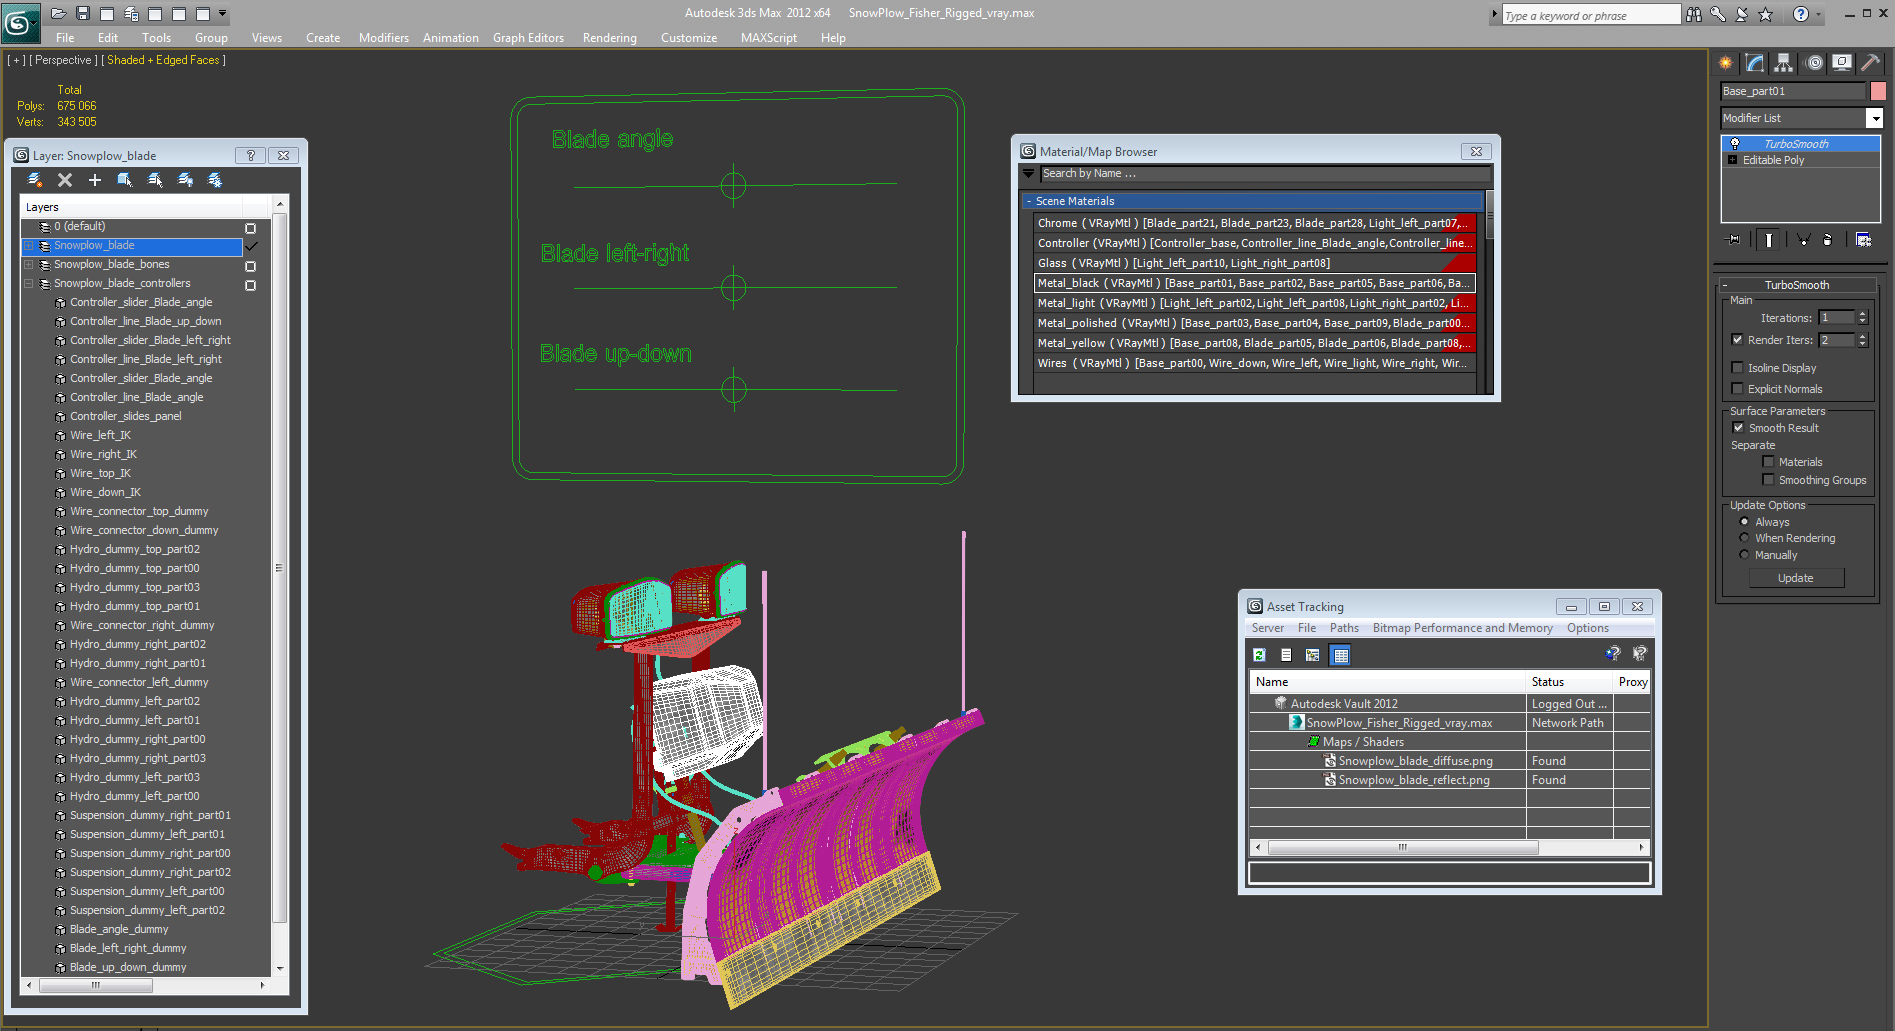Image resolution: width=1895 pixels, height=1031 pixels.
Task: Click the Help question mark icon
Action: (x=1801, y=14)
